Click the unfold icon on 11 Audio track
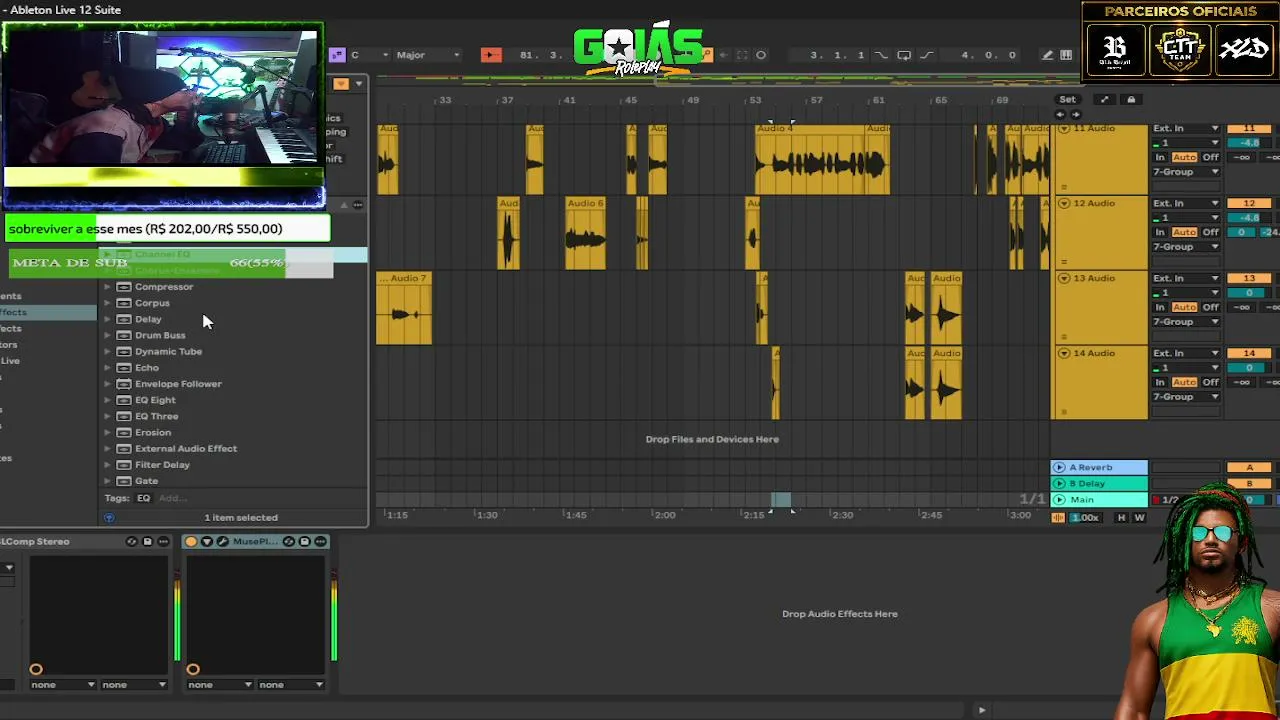Image resolution: width=1280 pixels, height=720 pixels. point(1064,129)
